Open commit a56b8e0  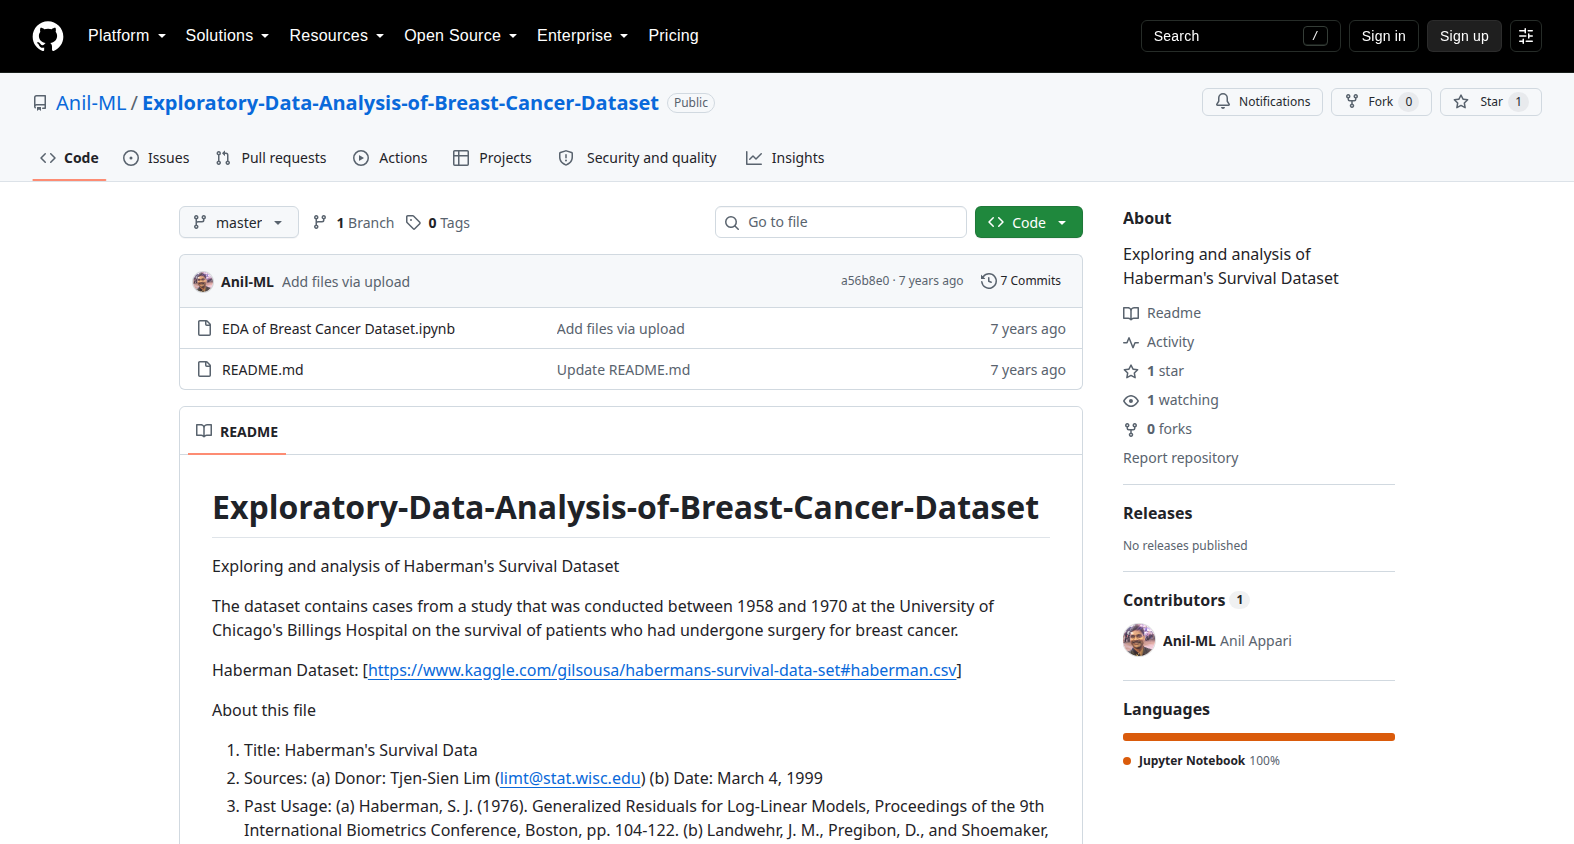click(865, 281)
